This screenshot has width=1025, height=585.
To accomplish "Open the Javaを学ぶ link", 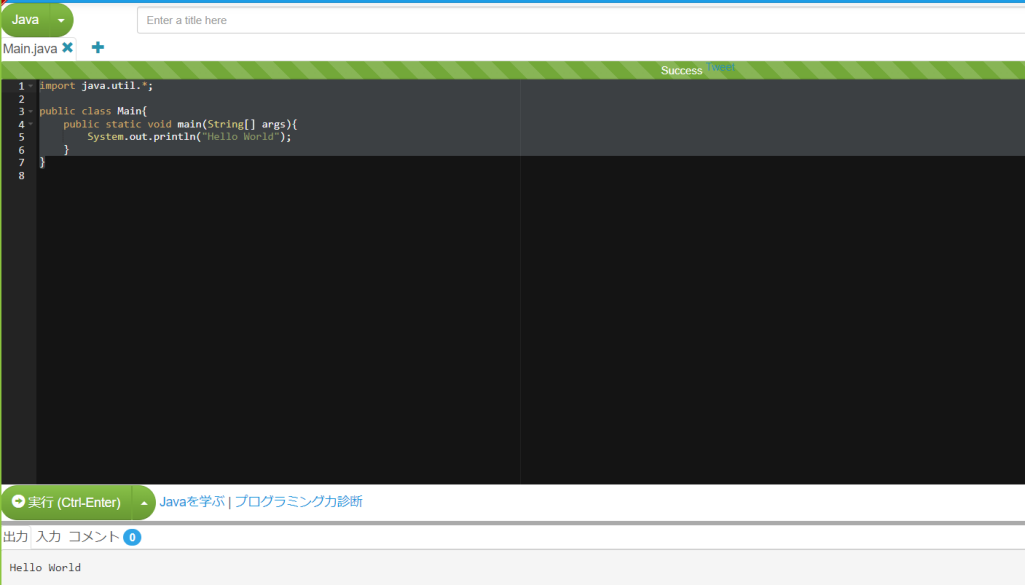I will point(192,501).
